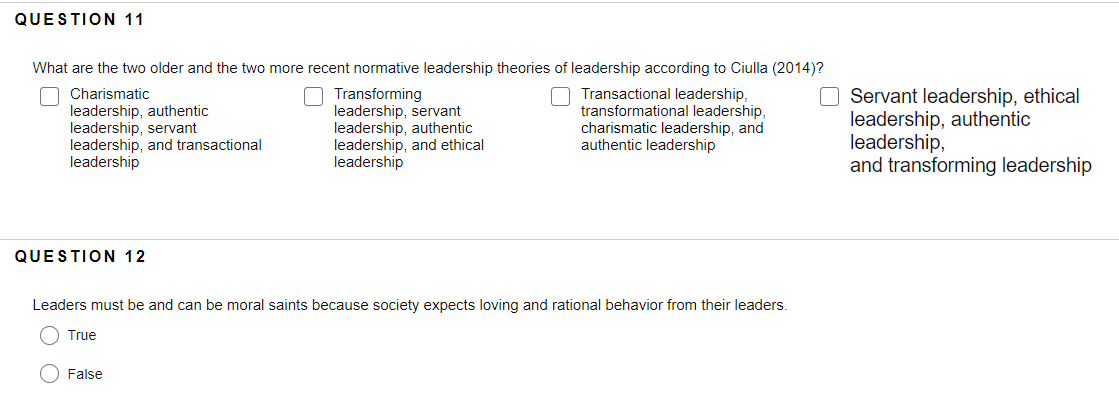This screenshot has width=1119, height=412.
Task: Click the answer text starting with 'Transforming leadership, servant'
Action: coord(409,129)
